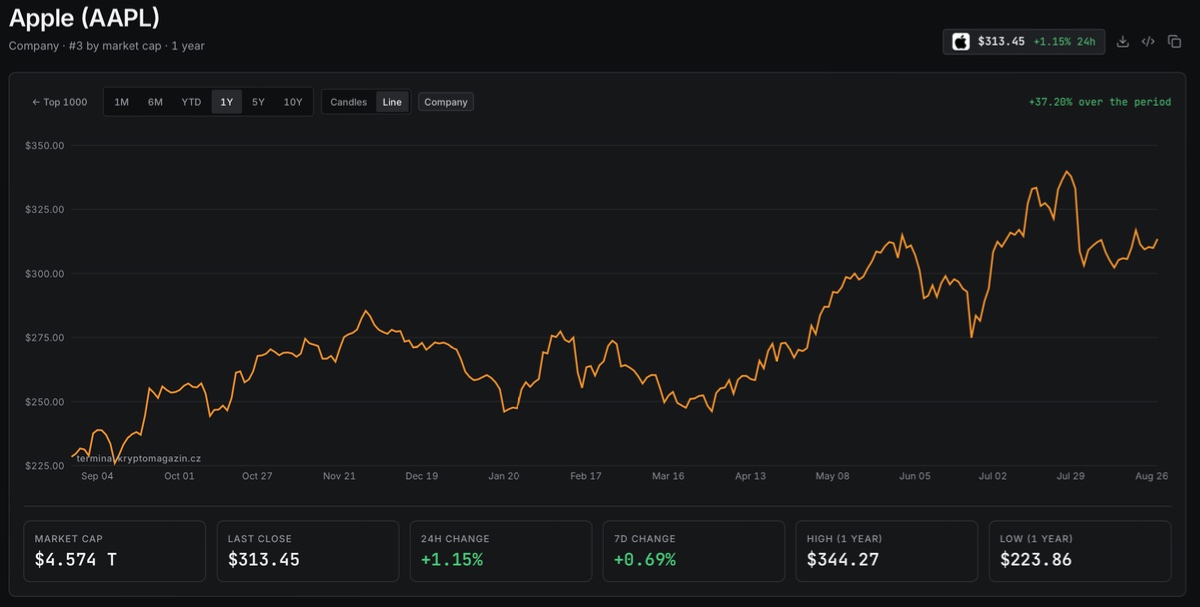Viewport: 1200px width, 607px height.
Task: Click the Low (1 Year) $223.86 value
Action: point(1036,560)
